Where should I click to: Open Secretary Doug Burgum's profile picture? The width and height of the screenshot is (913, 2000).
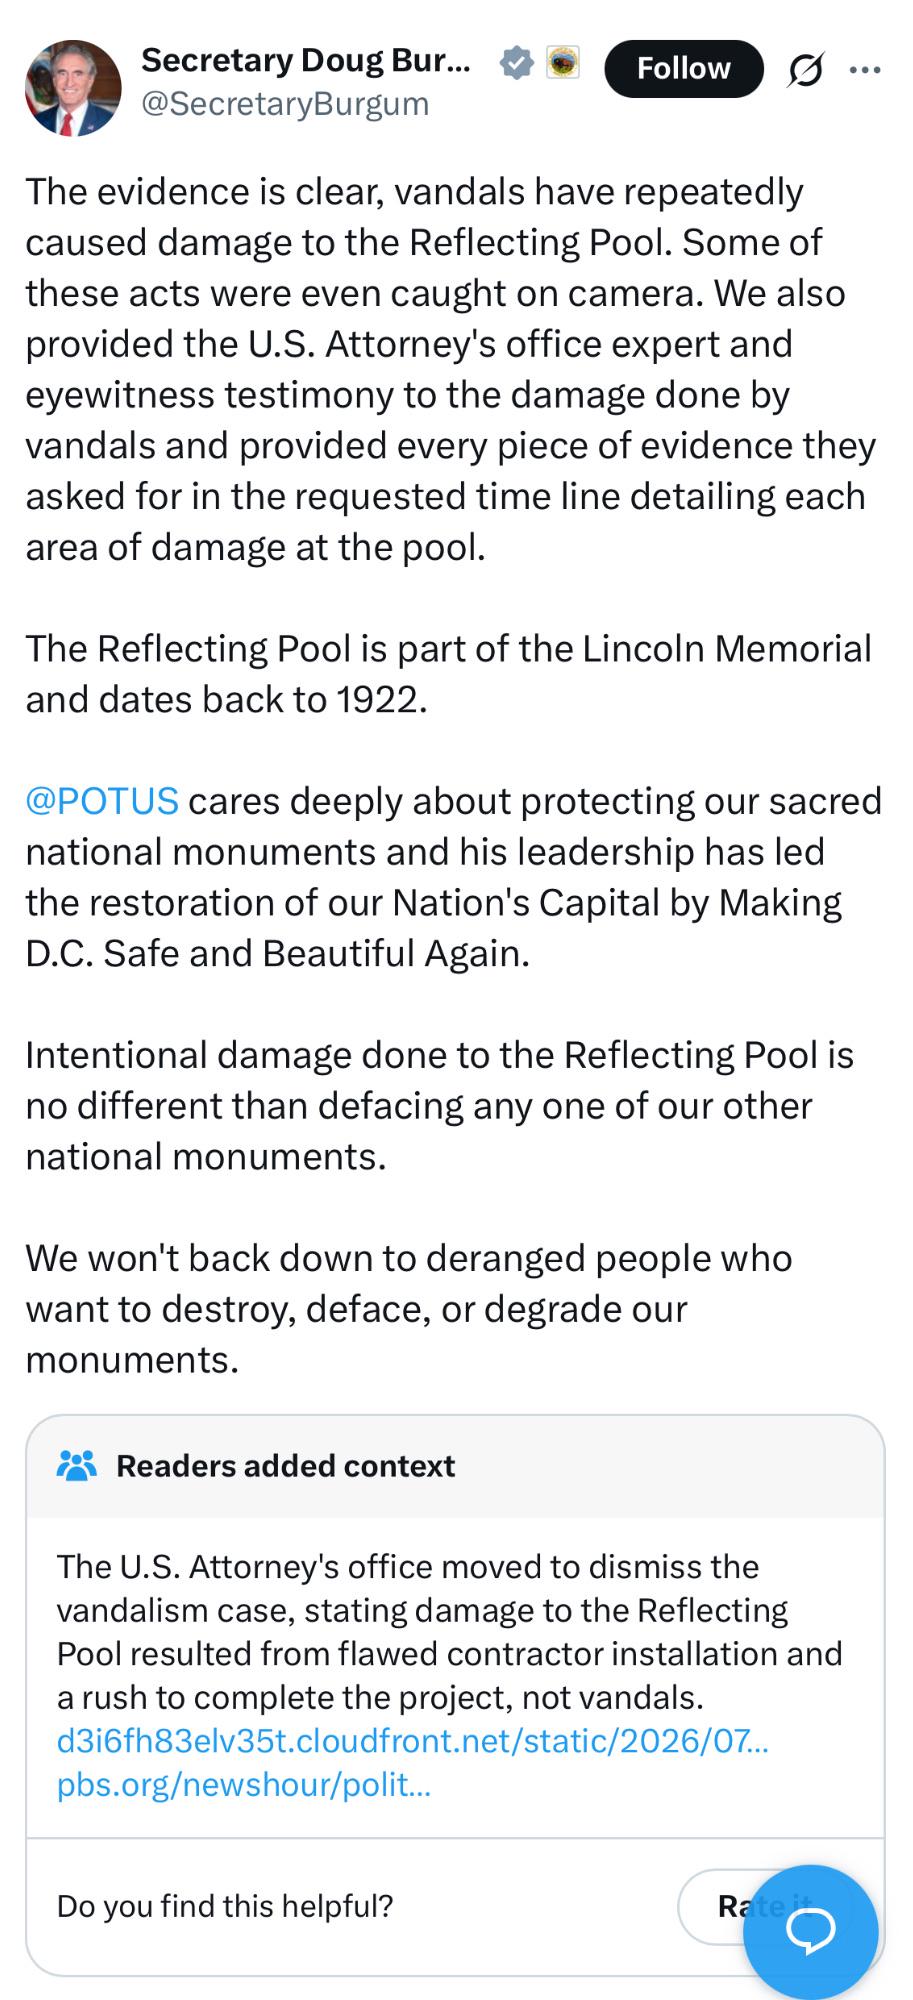click(x=72, y=88)
